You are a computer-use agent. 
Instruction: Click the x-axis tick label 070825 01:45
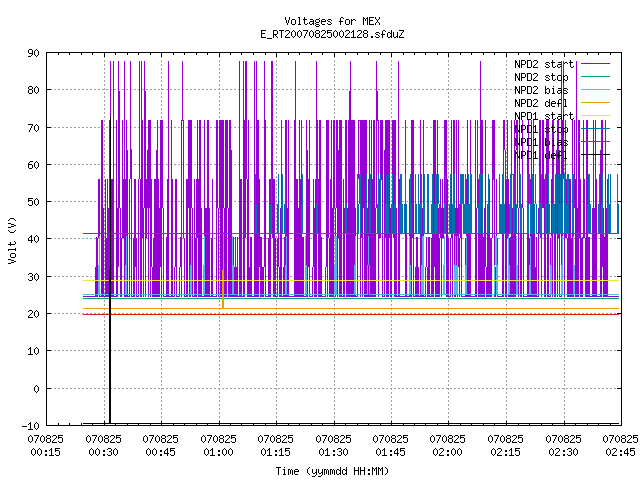click(x=391, y=446)
